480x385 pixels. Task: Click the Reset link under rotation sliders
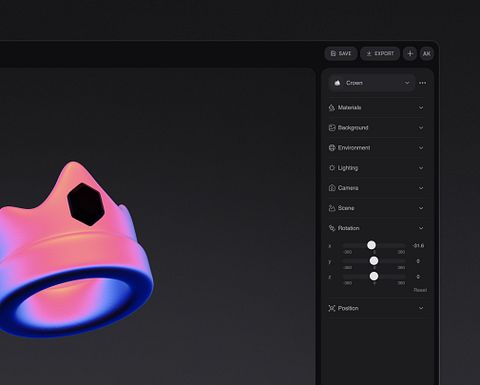[420, 290]
